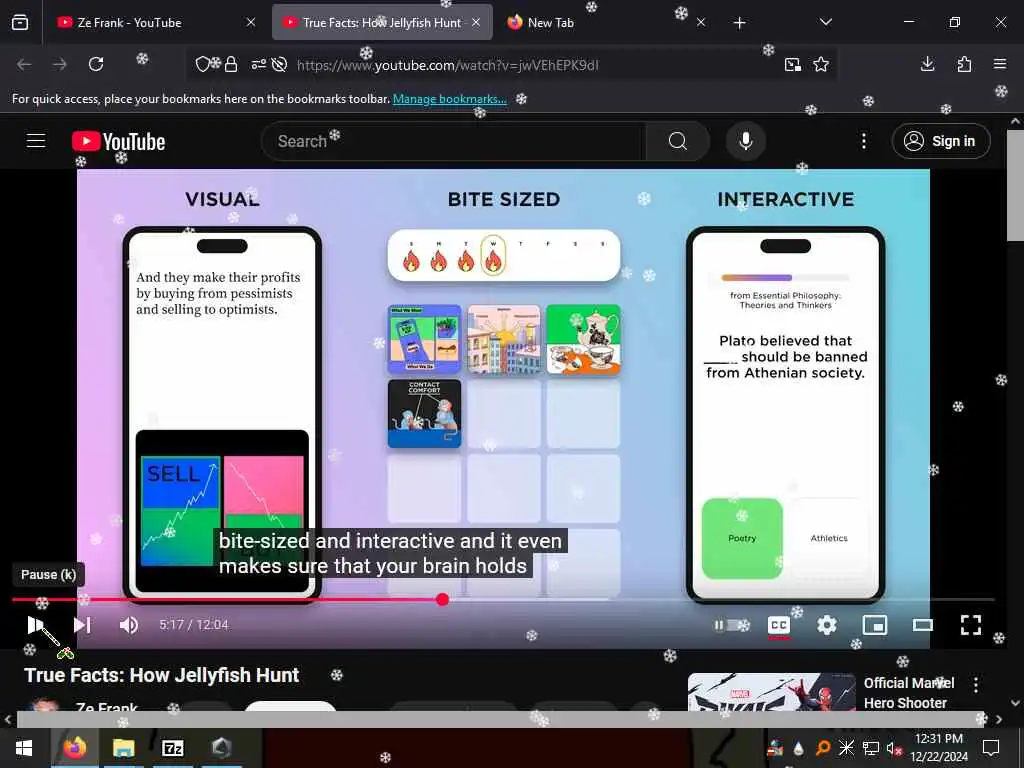This screenshot has width=1024, height=768.
Task: Skip to the next video
Action: click(82, 625)
